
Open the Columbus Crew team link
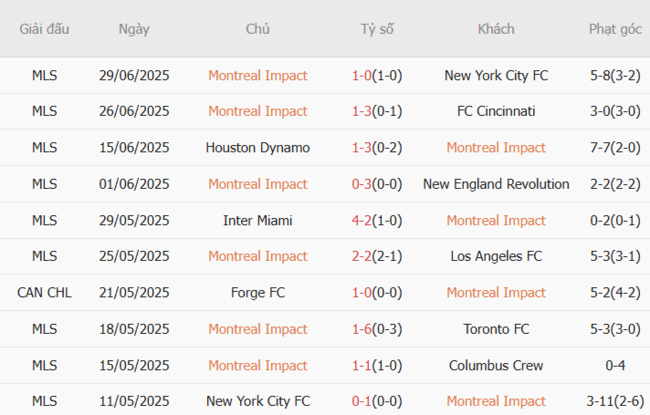pyautogui.click(x=496, y=365)
